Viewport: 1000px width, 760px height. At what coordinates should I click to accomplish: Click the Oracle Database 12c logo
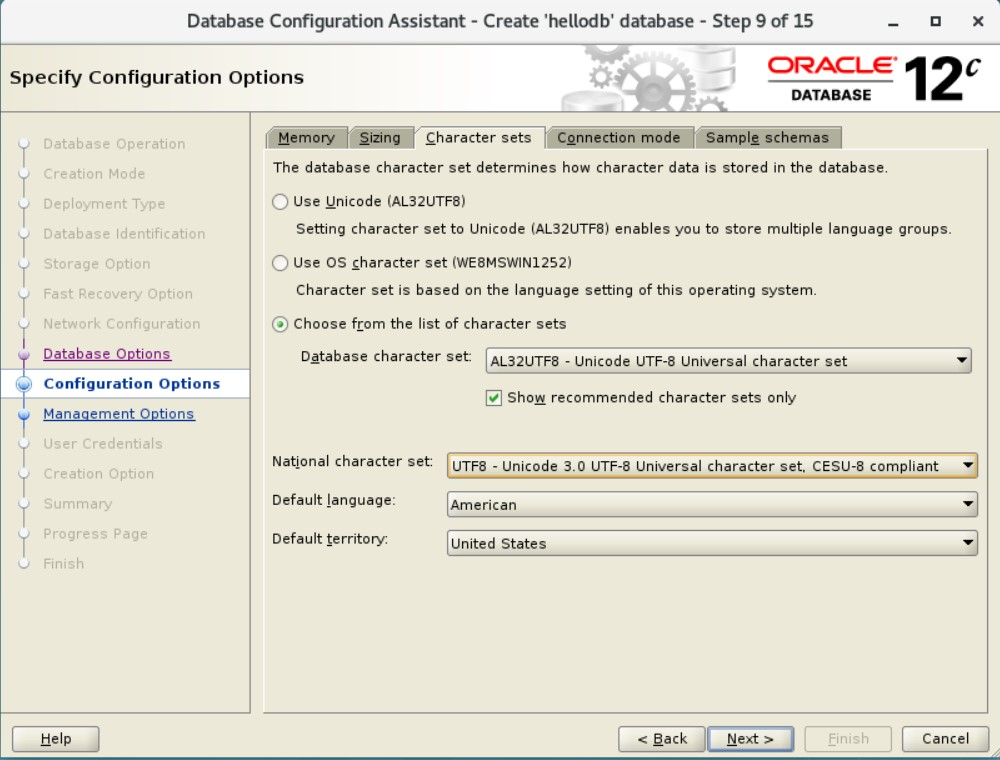[874, 79]
